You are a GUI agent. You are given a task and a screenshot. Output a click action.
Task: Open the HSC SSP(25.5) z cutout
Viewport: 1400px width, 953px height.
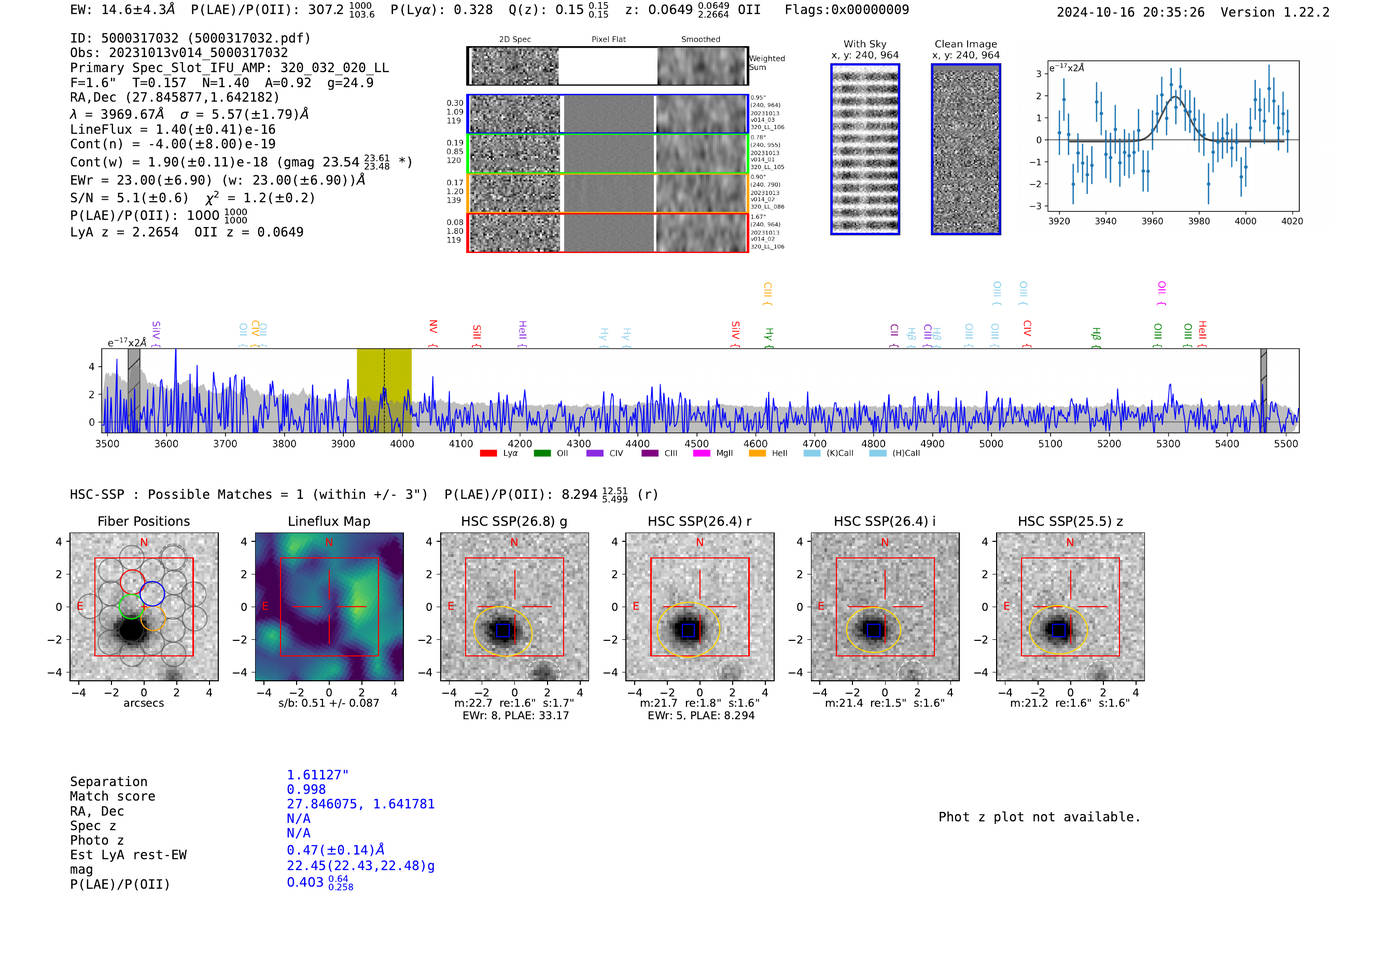click(x=1070, y=607)
